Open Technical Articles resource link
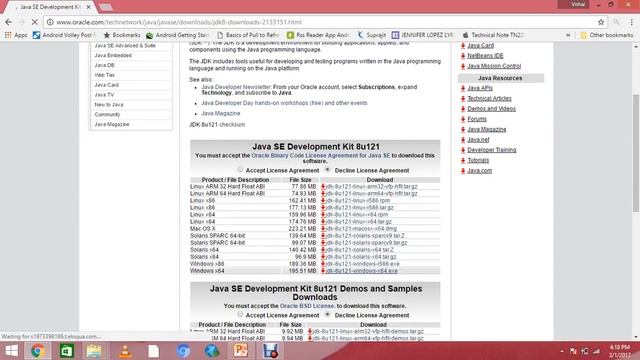The image size is (640, 360). pyautogui.click(x=489, y=98)
